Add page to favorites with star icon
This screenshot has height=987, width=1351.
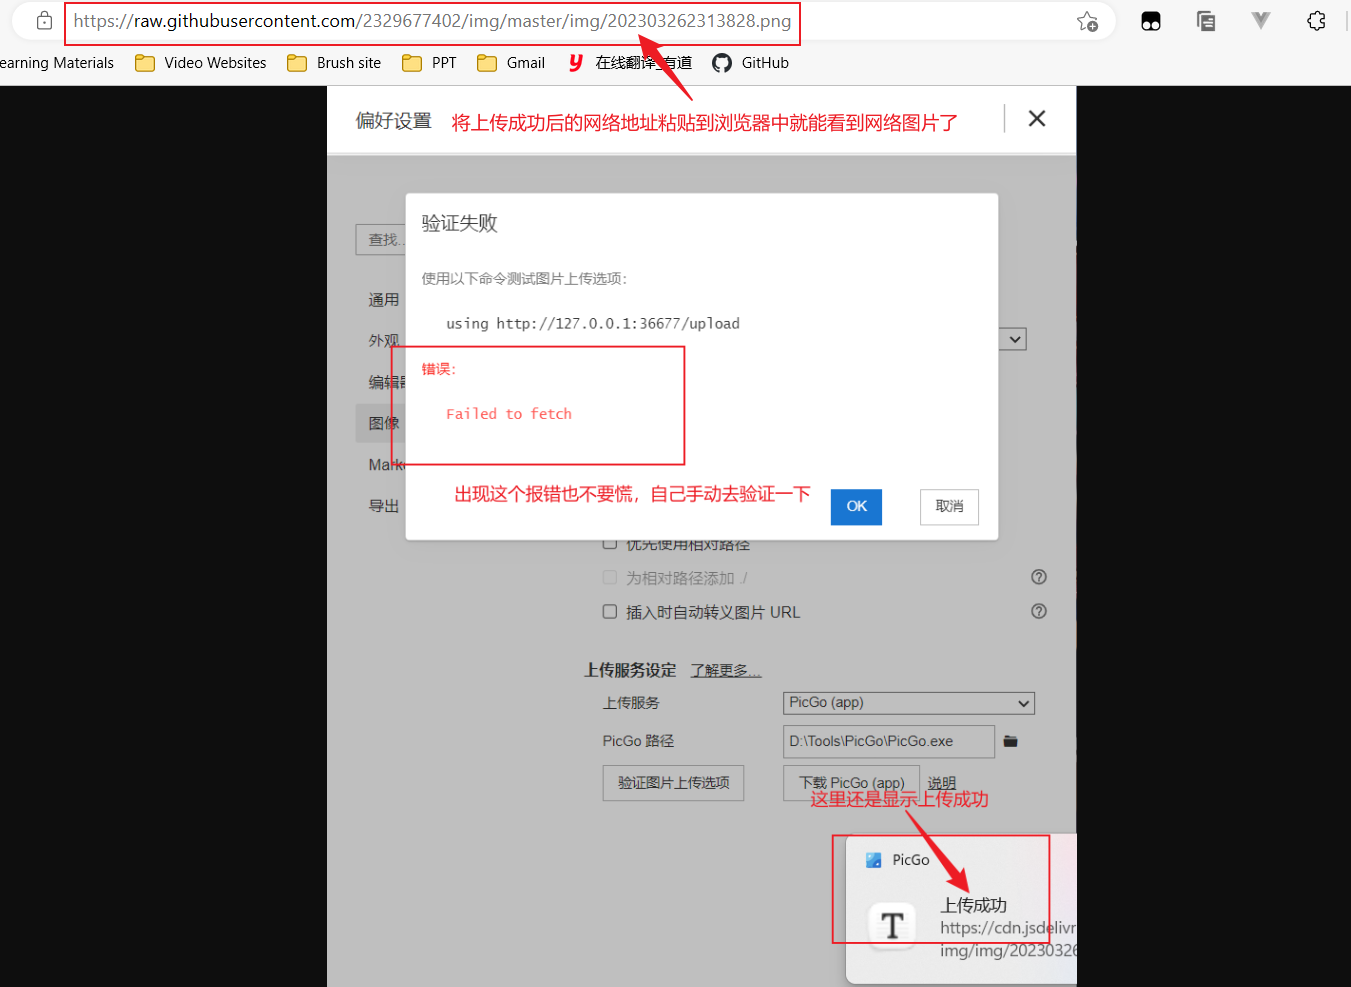coord(1088,21)
